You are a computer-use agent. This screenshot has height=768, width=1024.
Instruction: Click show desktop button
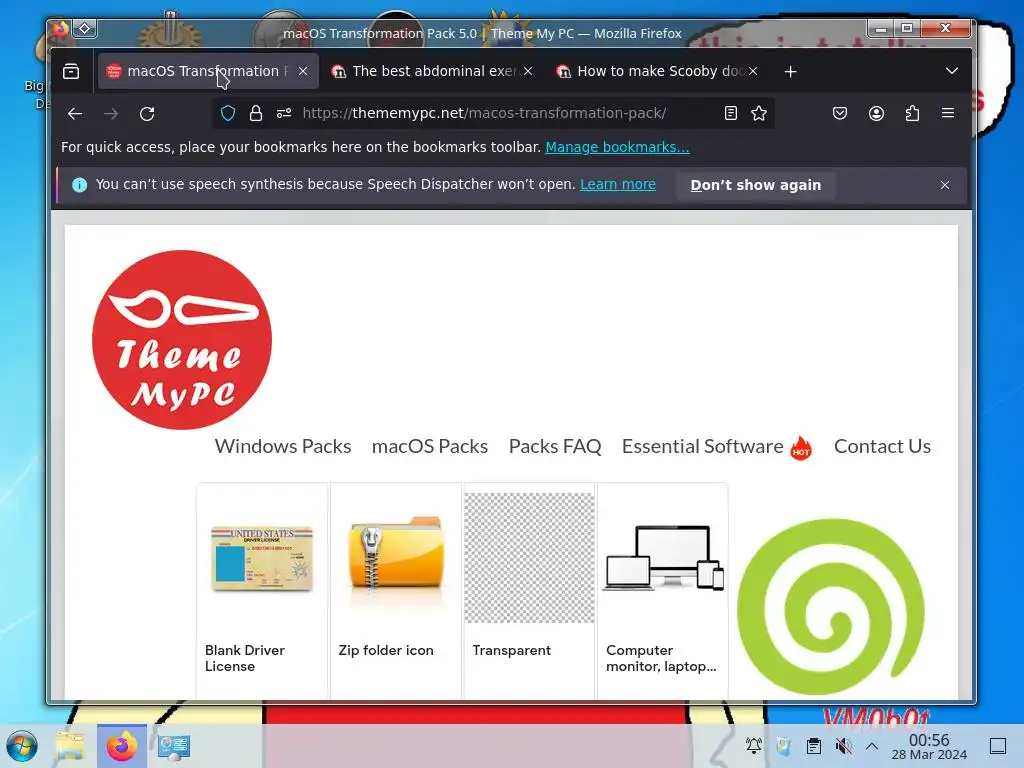(998, 746)
